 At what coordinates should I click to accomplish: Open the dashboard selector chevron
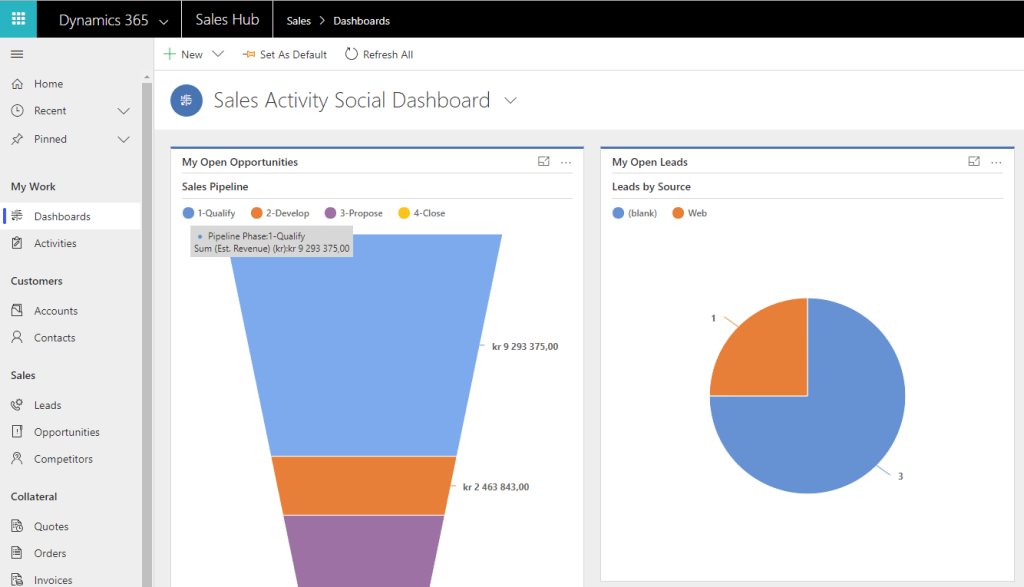click(x=511, y=100)
